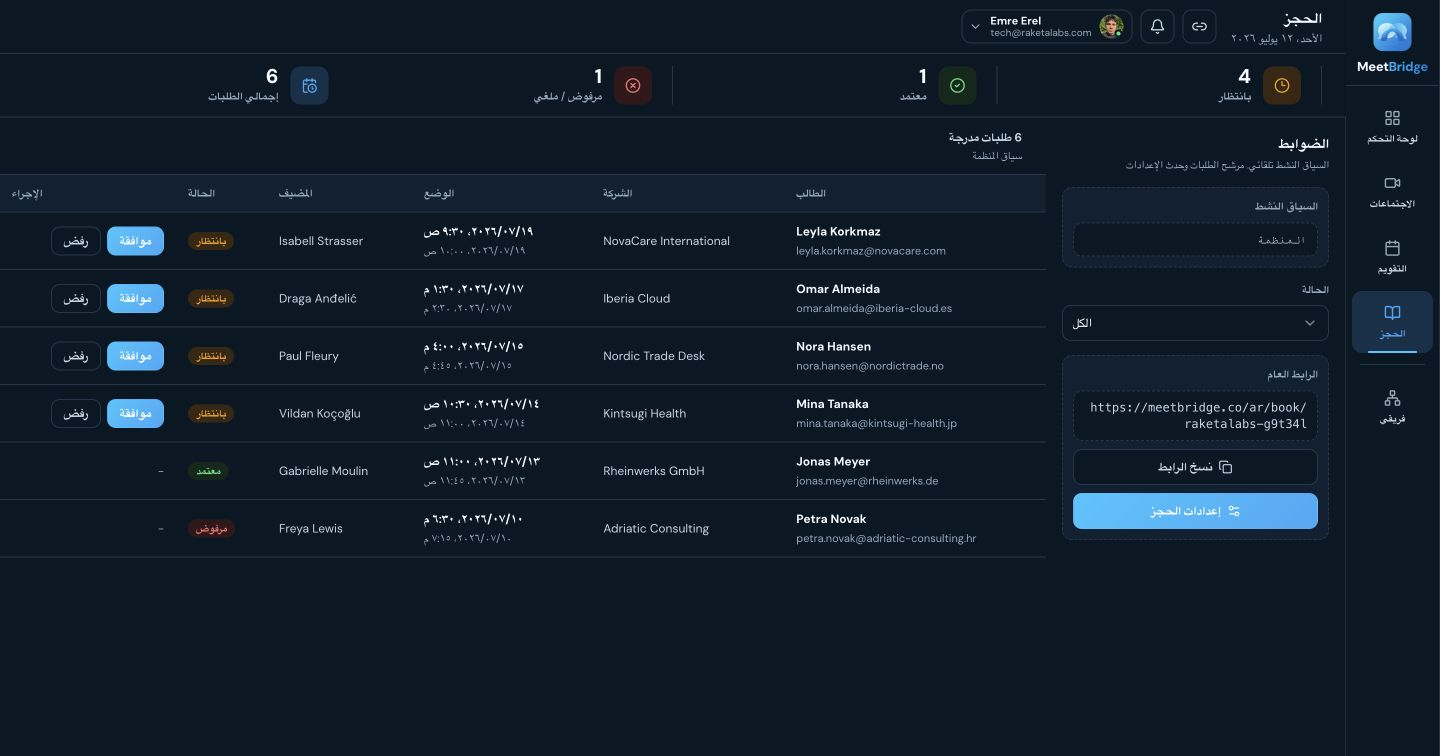
Task: Click company Iberia Cloud
Action: tap(637, 299)
